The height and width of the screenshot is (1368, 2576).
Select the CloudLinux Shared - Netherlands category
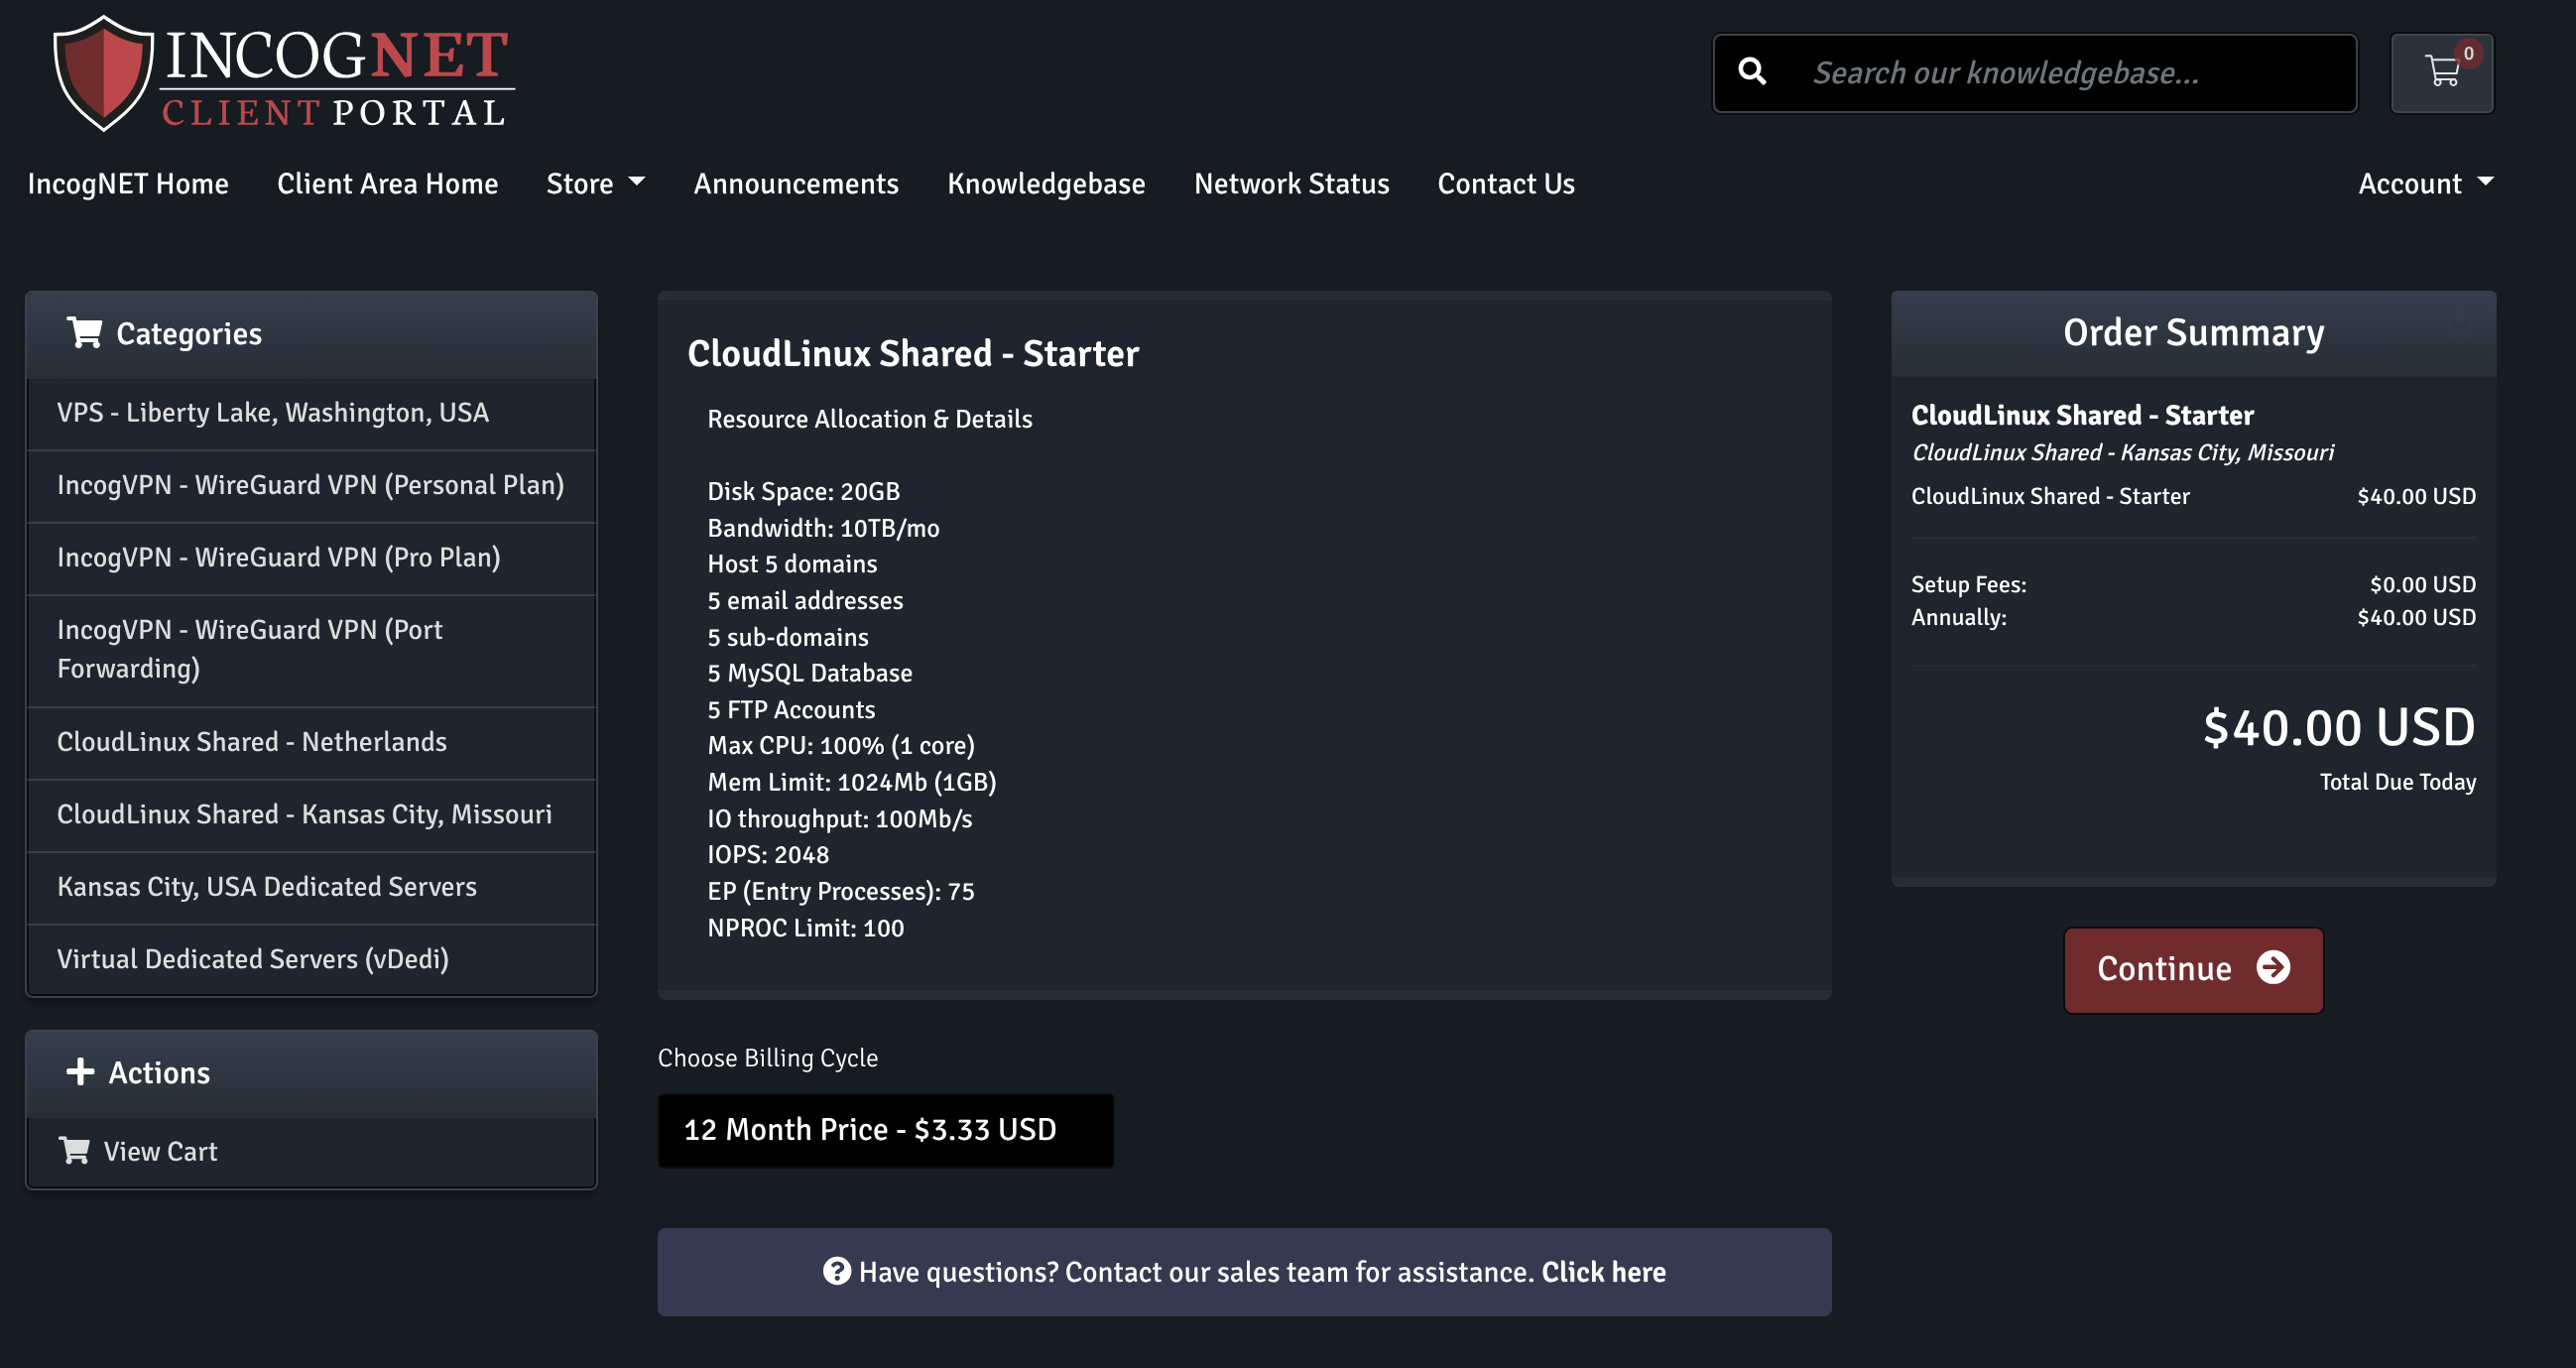tap(252, 742)
